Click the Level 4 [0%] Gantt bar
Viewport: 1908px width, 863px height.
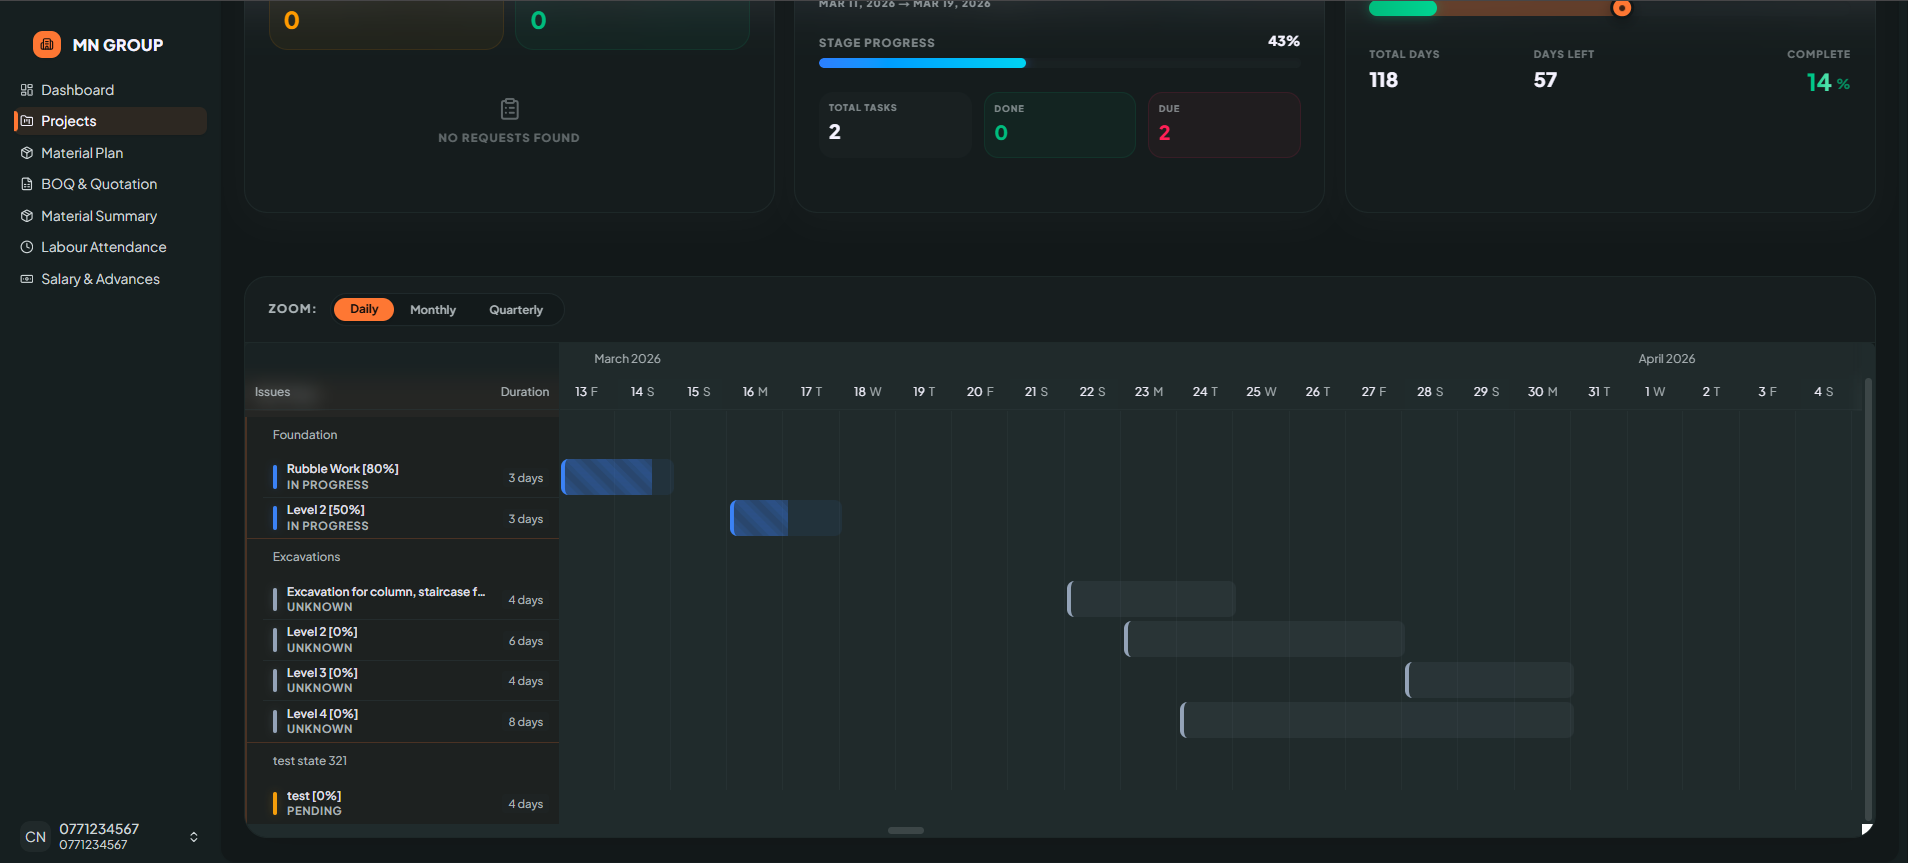(1376, 720)
